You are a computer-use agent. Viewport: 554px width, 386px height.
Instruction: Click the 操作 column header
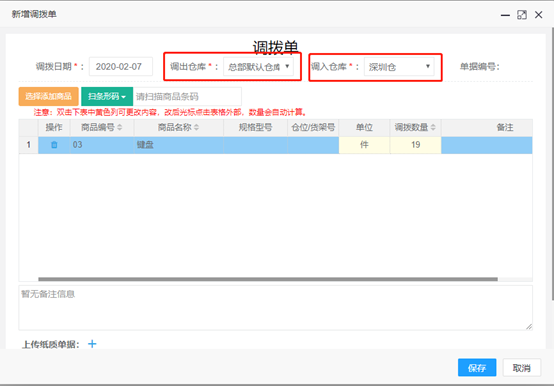click(54, 127)
